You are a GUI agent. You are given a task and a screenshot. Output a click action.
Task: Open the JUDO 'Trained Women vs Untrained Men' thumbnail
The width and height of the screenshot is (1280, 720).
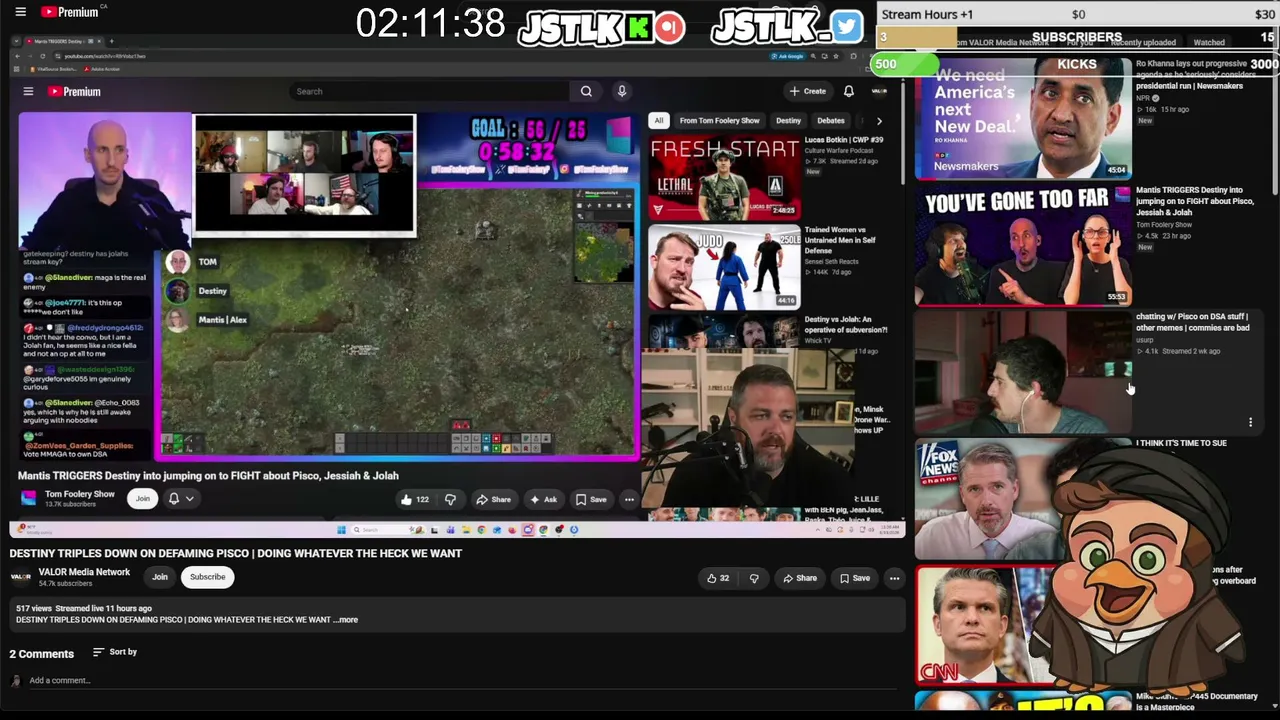724,266
